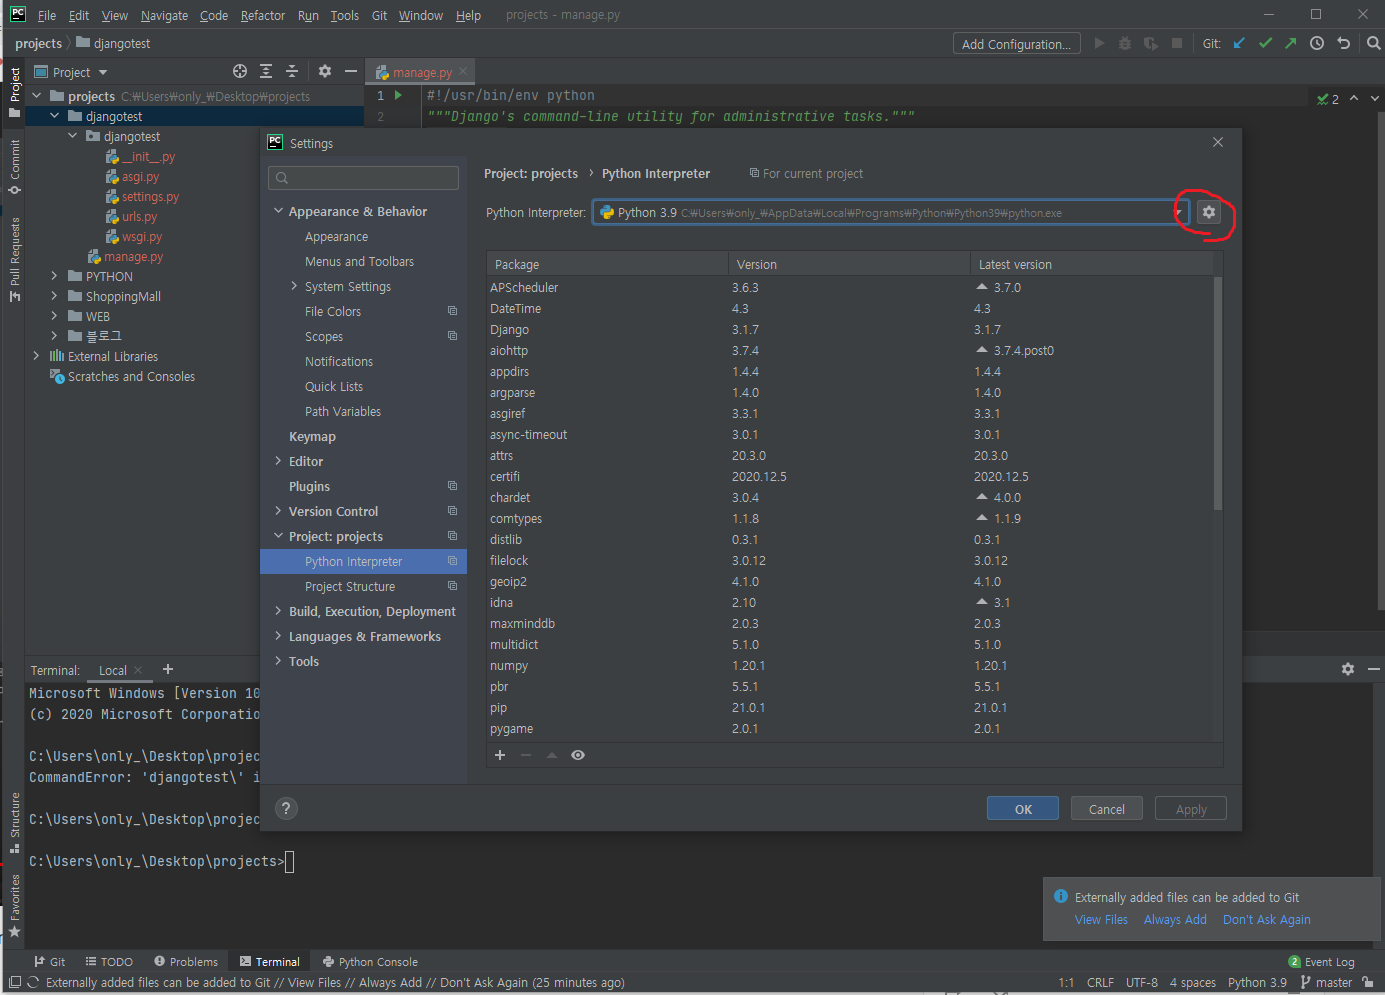Click the run gutter arrow on line 1
Viewport: 1385px width, 995px height.
click(x=398, y=95)
